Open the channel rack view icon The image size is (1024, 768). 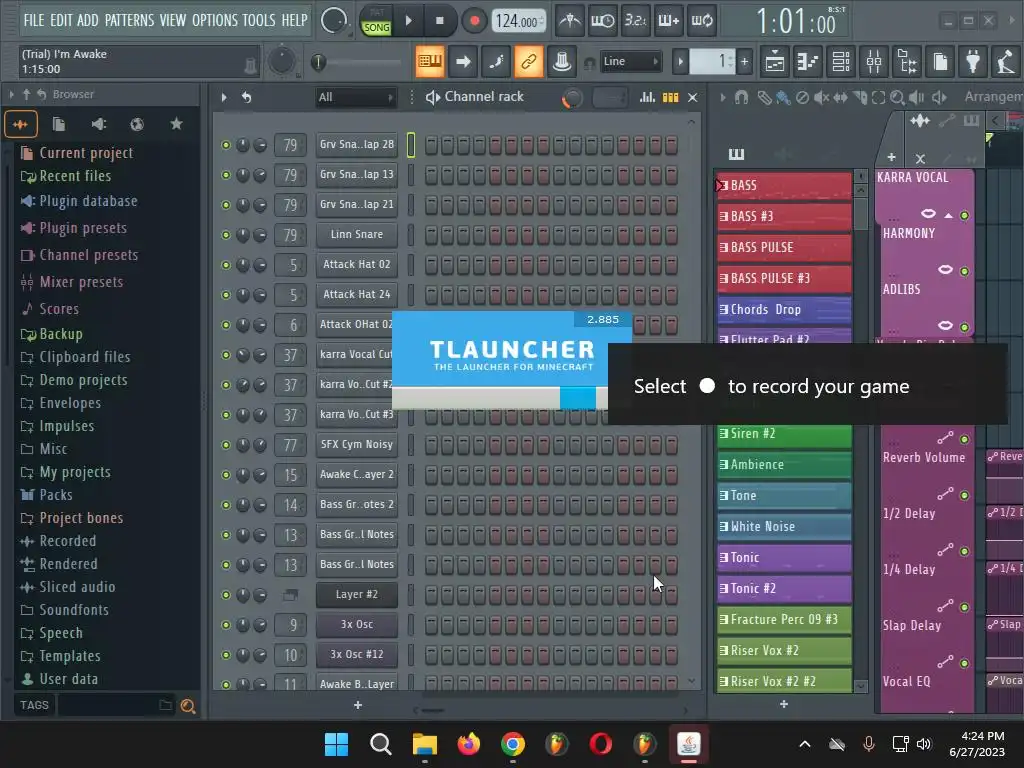[841, 62]
